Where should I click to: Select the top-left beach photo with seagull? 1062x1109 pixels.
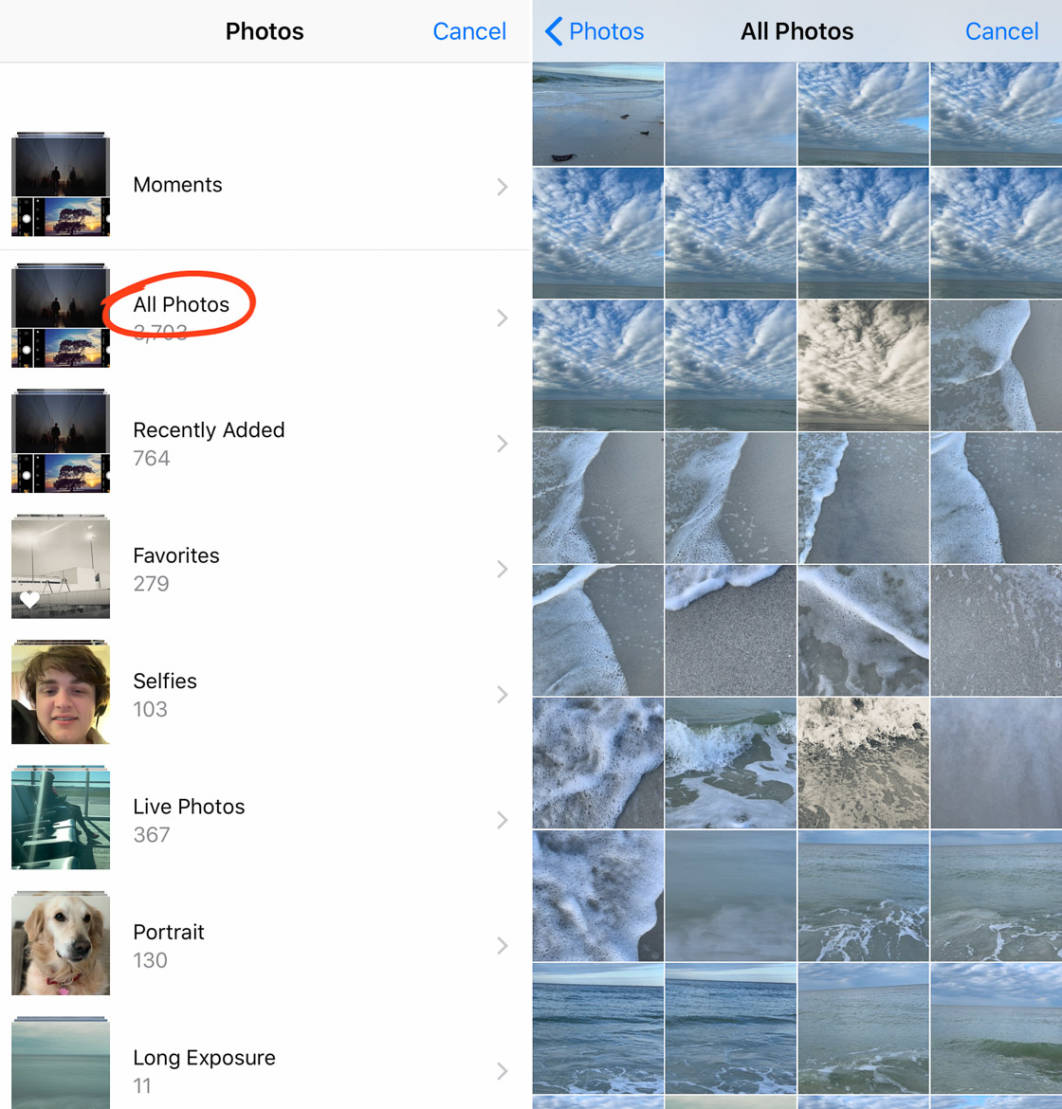click(x=597, y=112)
